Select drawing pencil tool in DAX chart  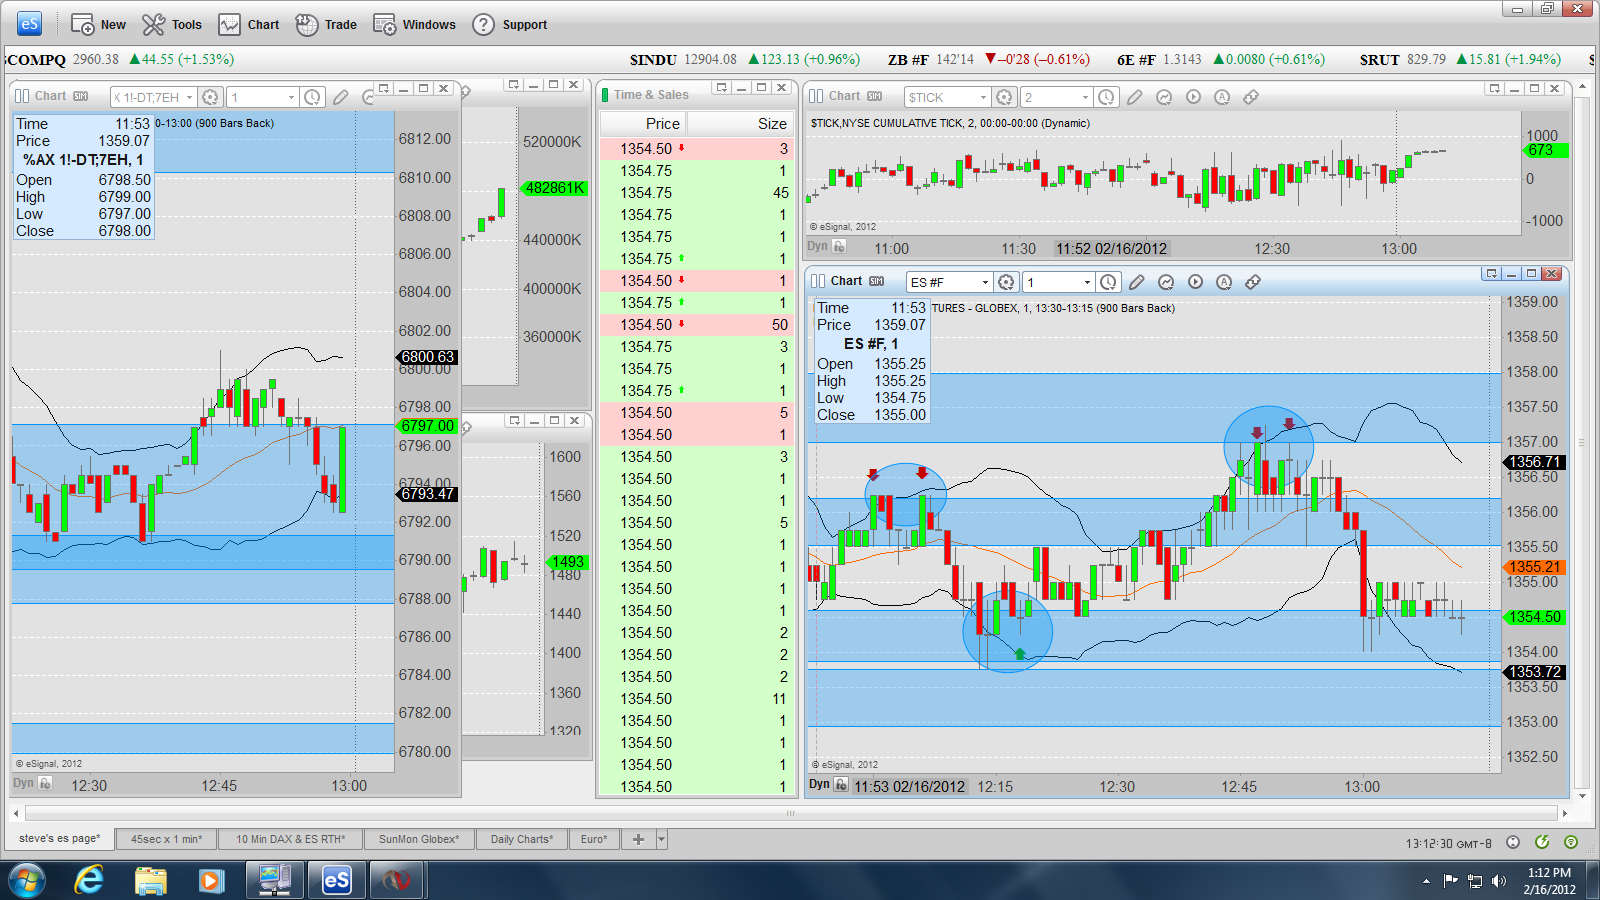tap(341, 97)
